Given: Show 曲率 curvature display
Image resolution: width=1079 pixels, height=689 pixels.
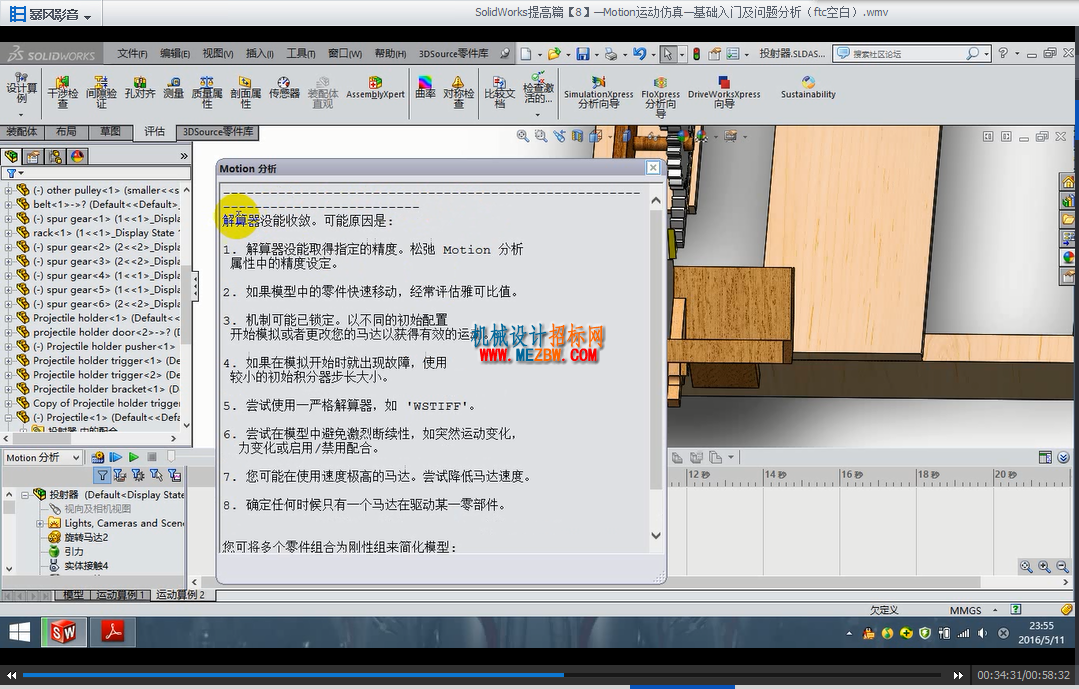Looking at the screenshot, I should point(425,88).
